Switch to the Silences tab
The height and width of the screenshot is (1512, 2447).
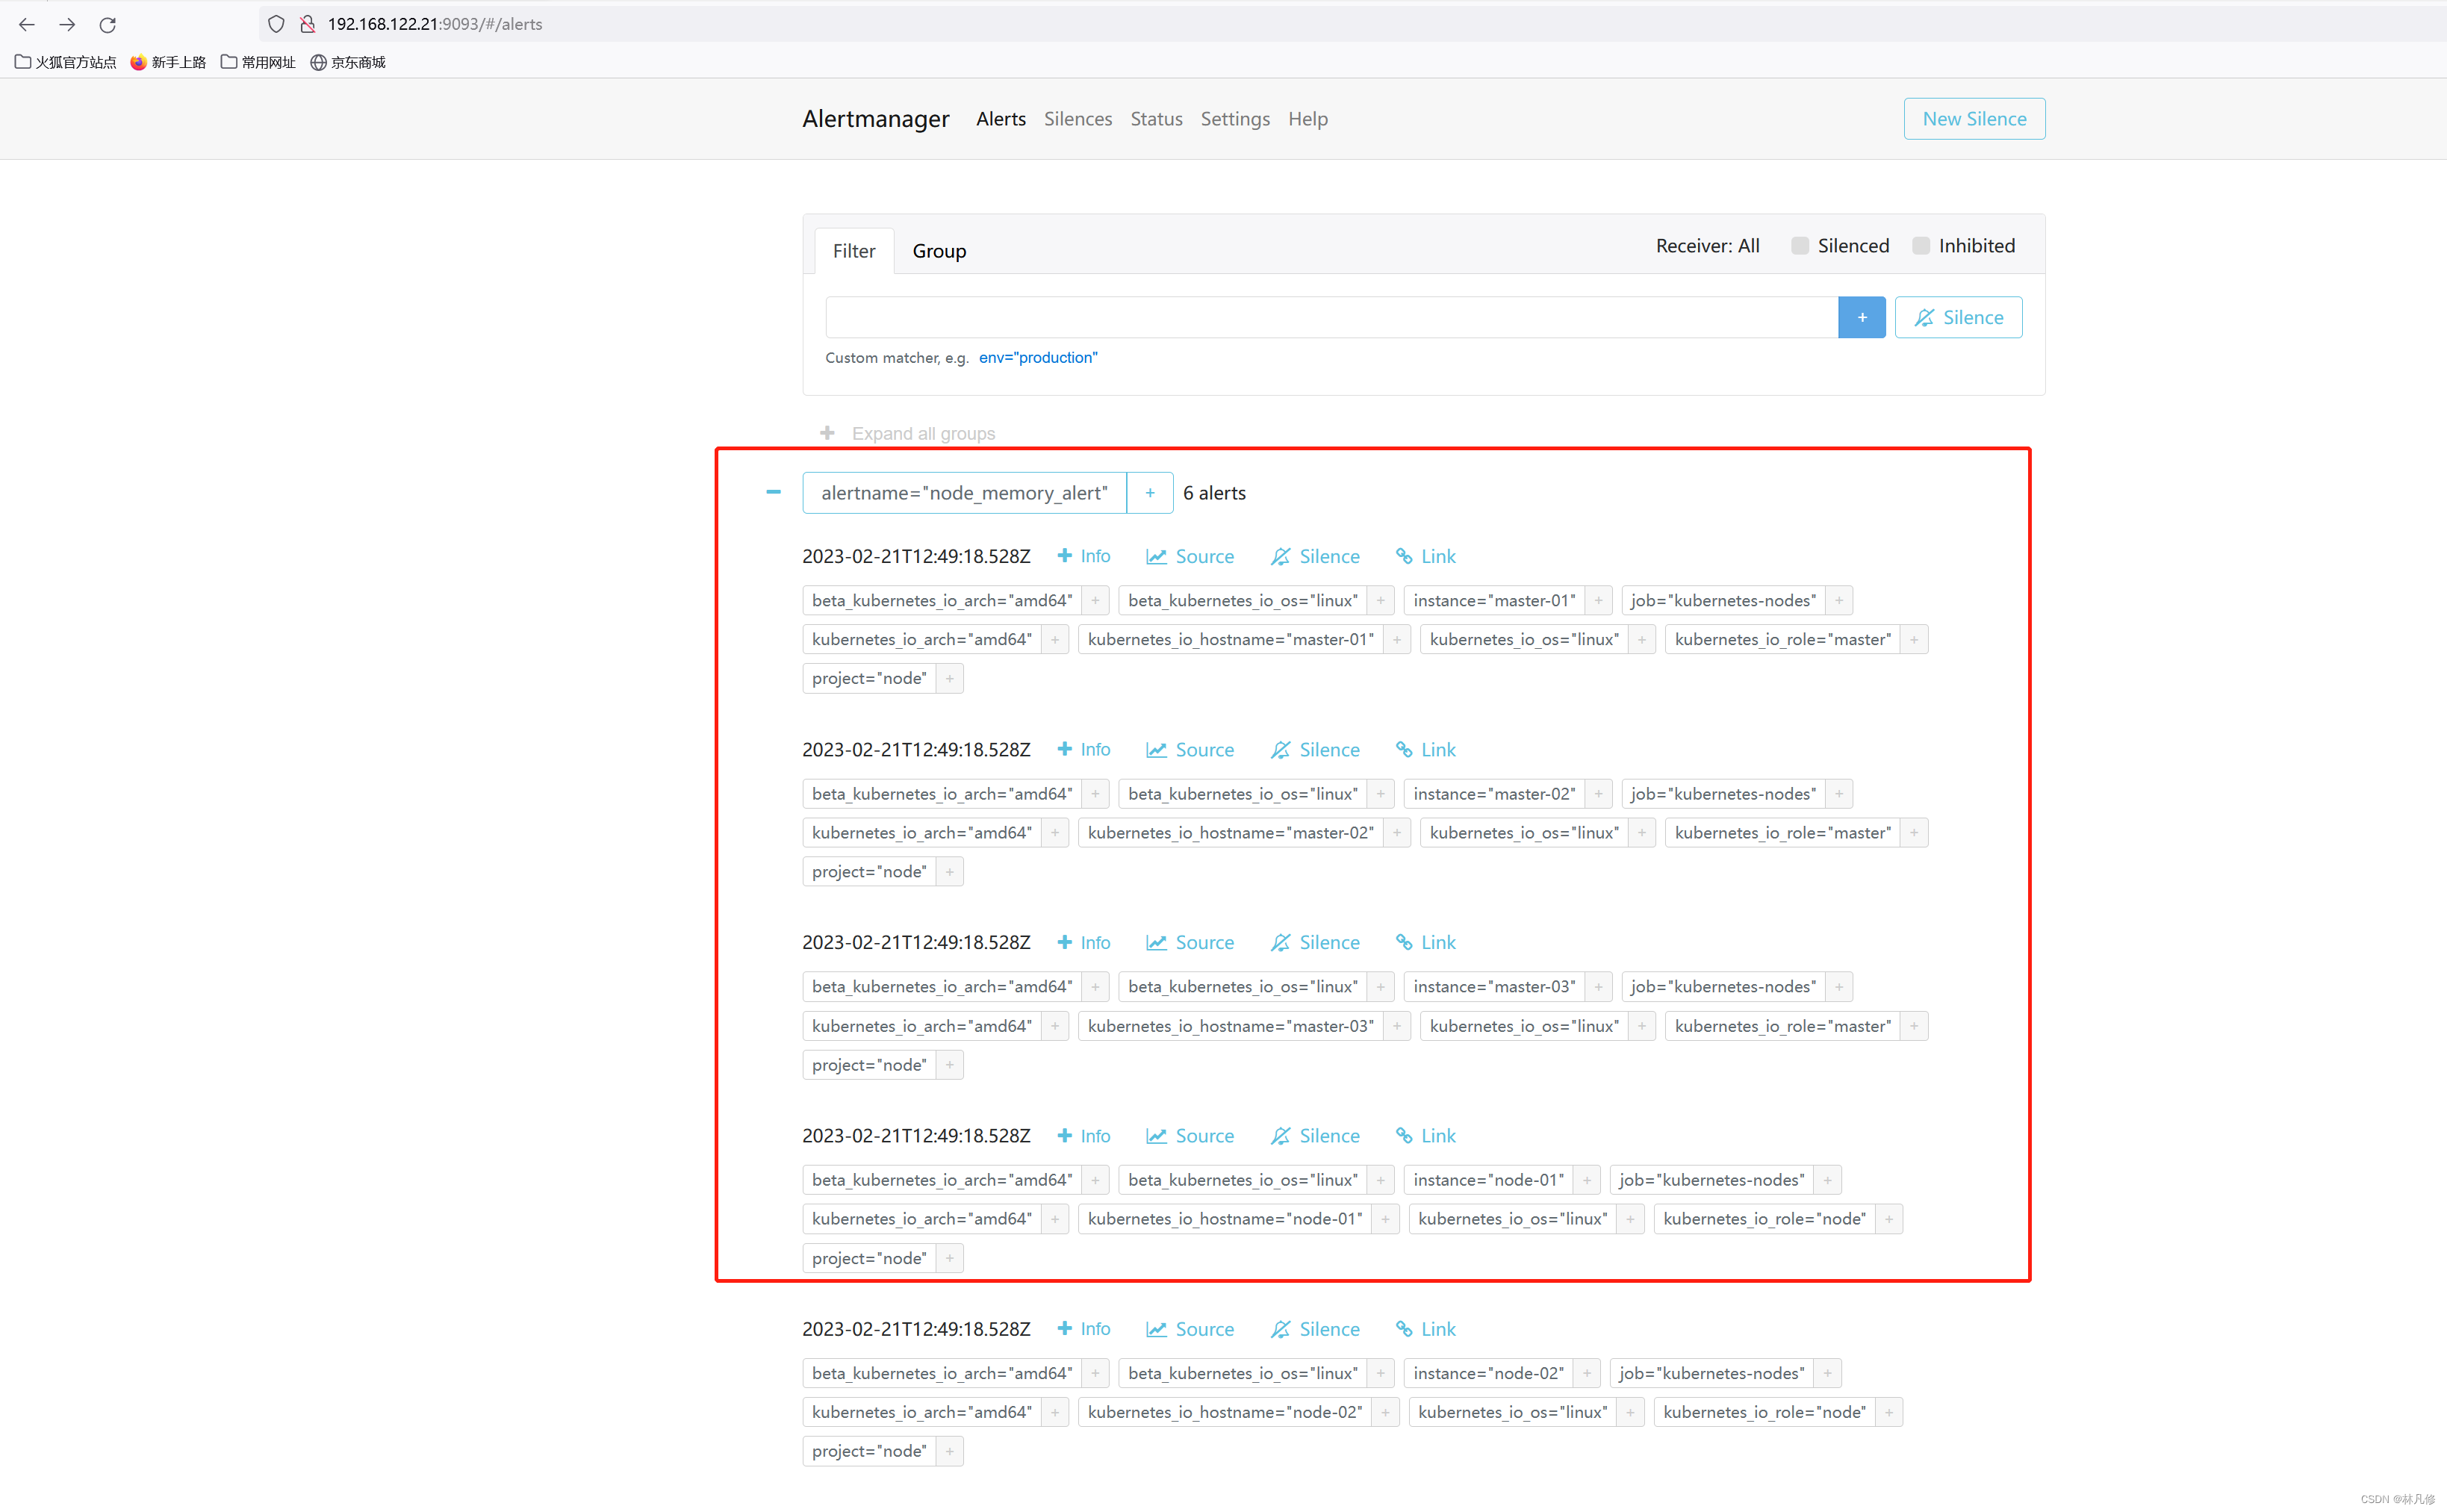point(1077,117)
